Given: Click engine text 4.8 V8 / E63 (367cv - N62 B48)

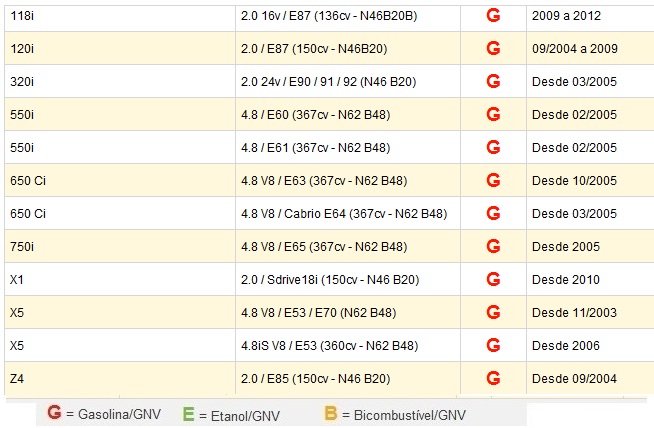Looking at the screenshot, I should [324, 181].
